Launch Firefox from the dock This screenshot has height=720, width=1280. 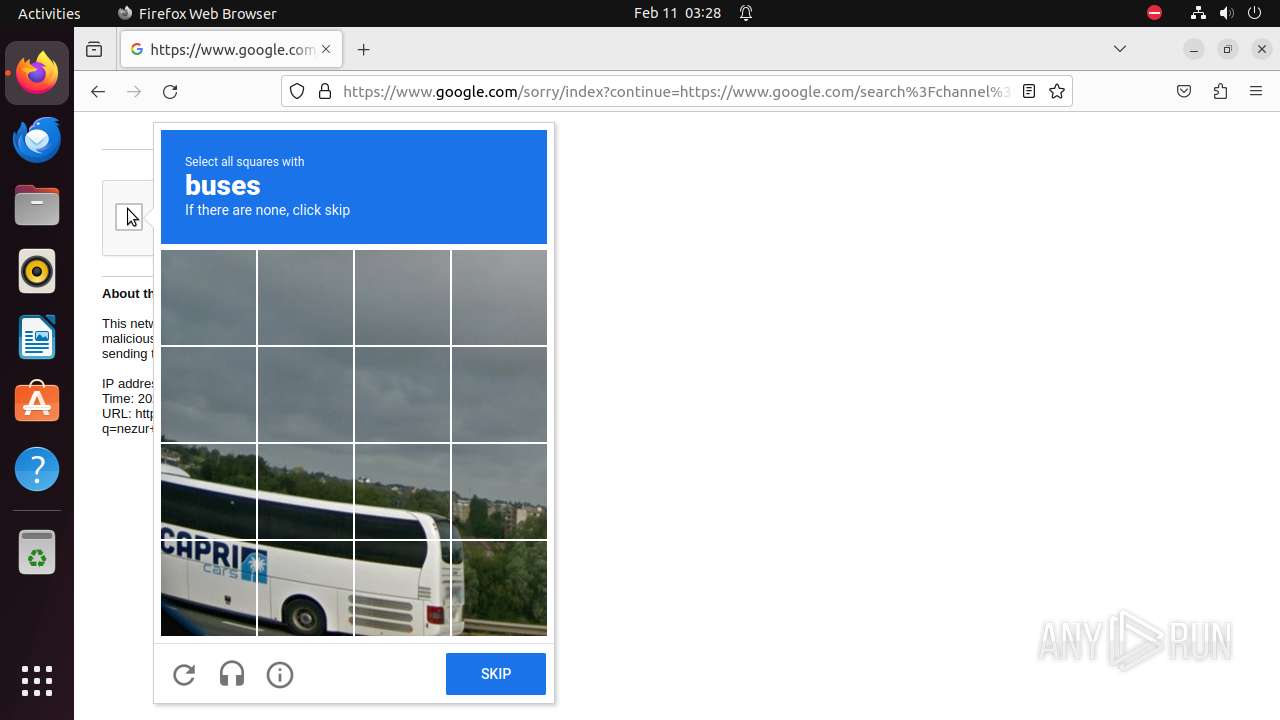pos(37,73)
